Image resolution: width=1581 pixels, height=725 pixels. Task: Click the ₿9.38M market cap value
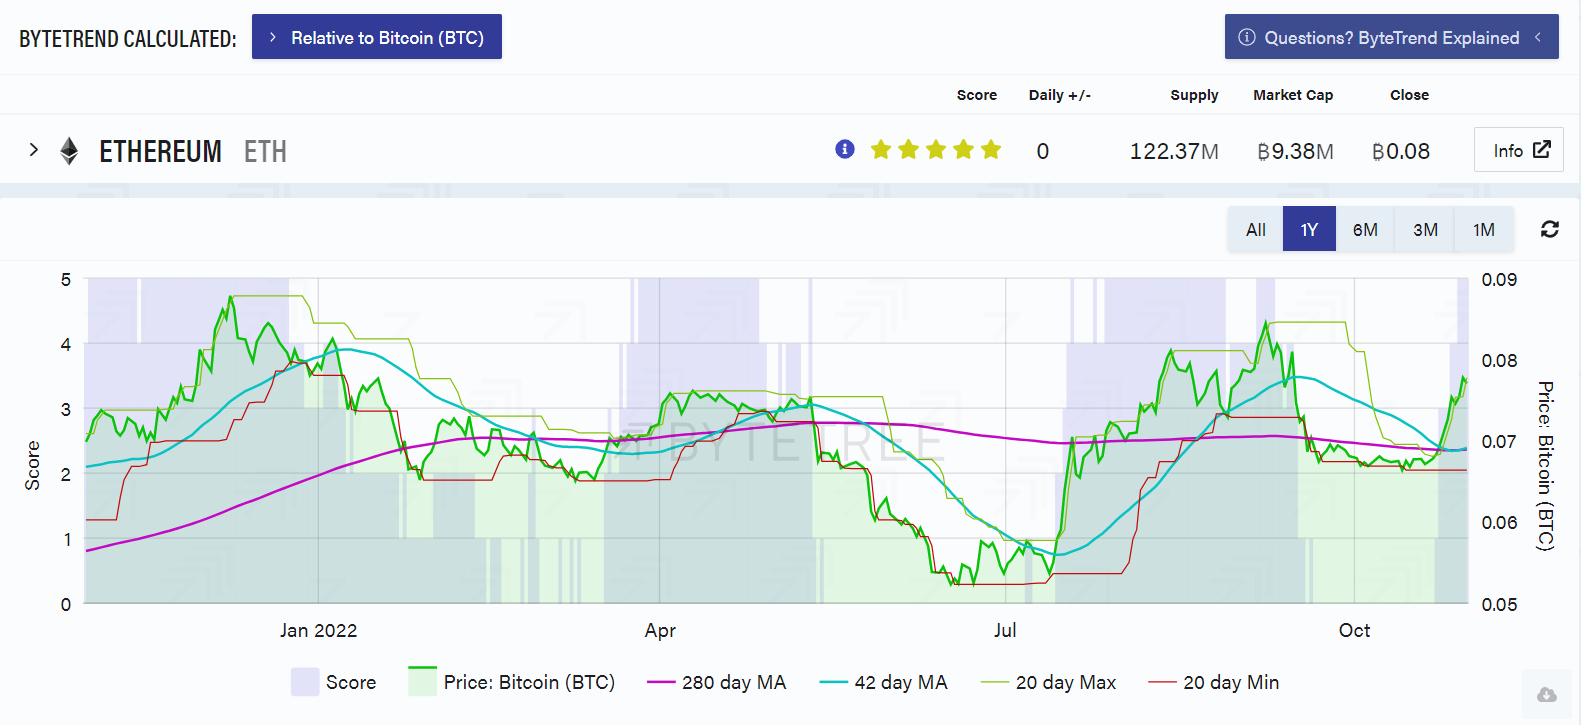(x=1295, y=151)
